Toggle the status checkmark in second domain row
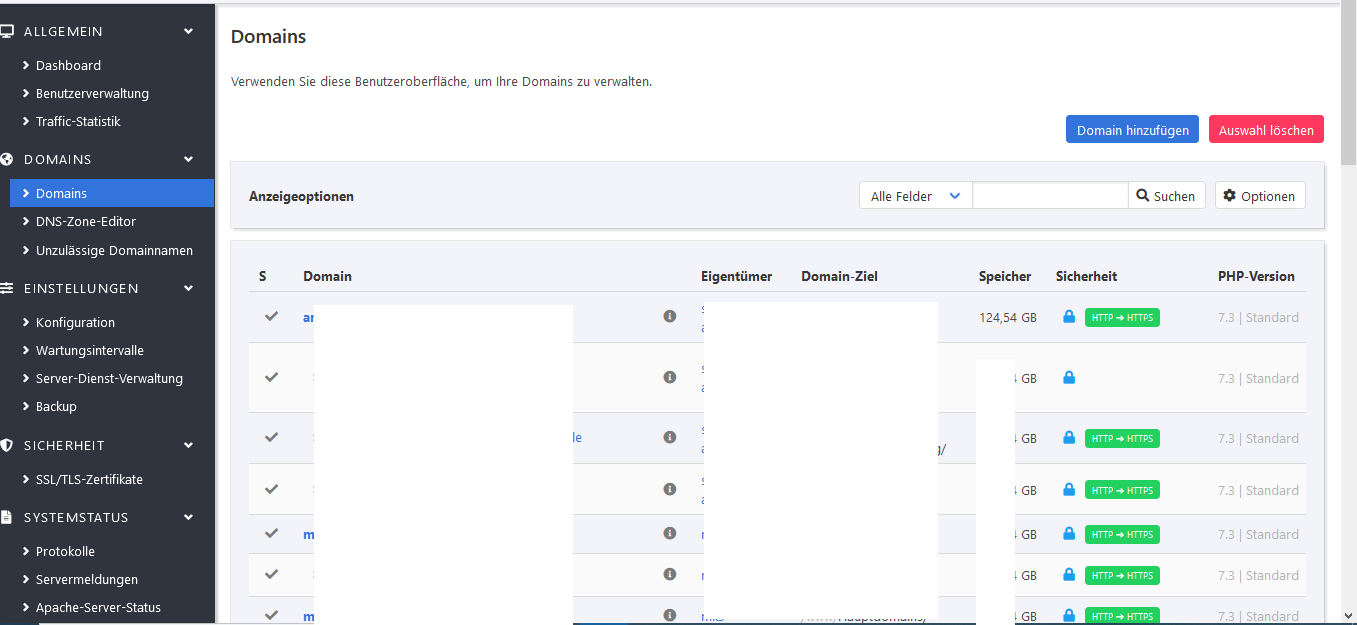This screenshot has height=625, width=1357. coord(271,378)
